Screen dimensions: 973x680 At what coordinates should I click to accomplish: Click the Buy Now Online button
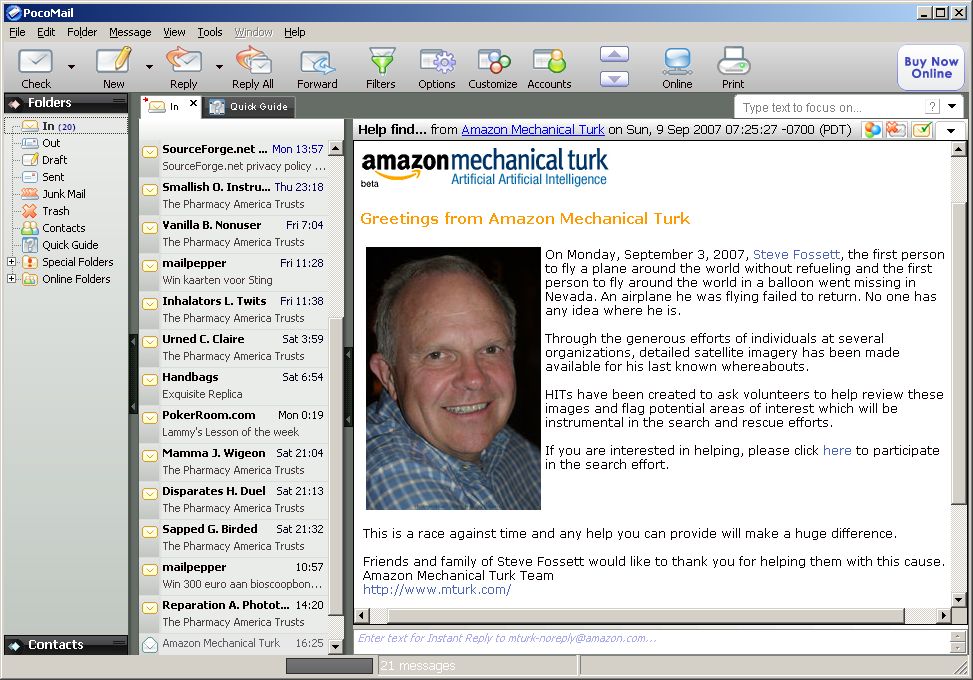(x=931, y=68)
